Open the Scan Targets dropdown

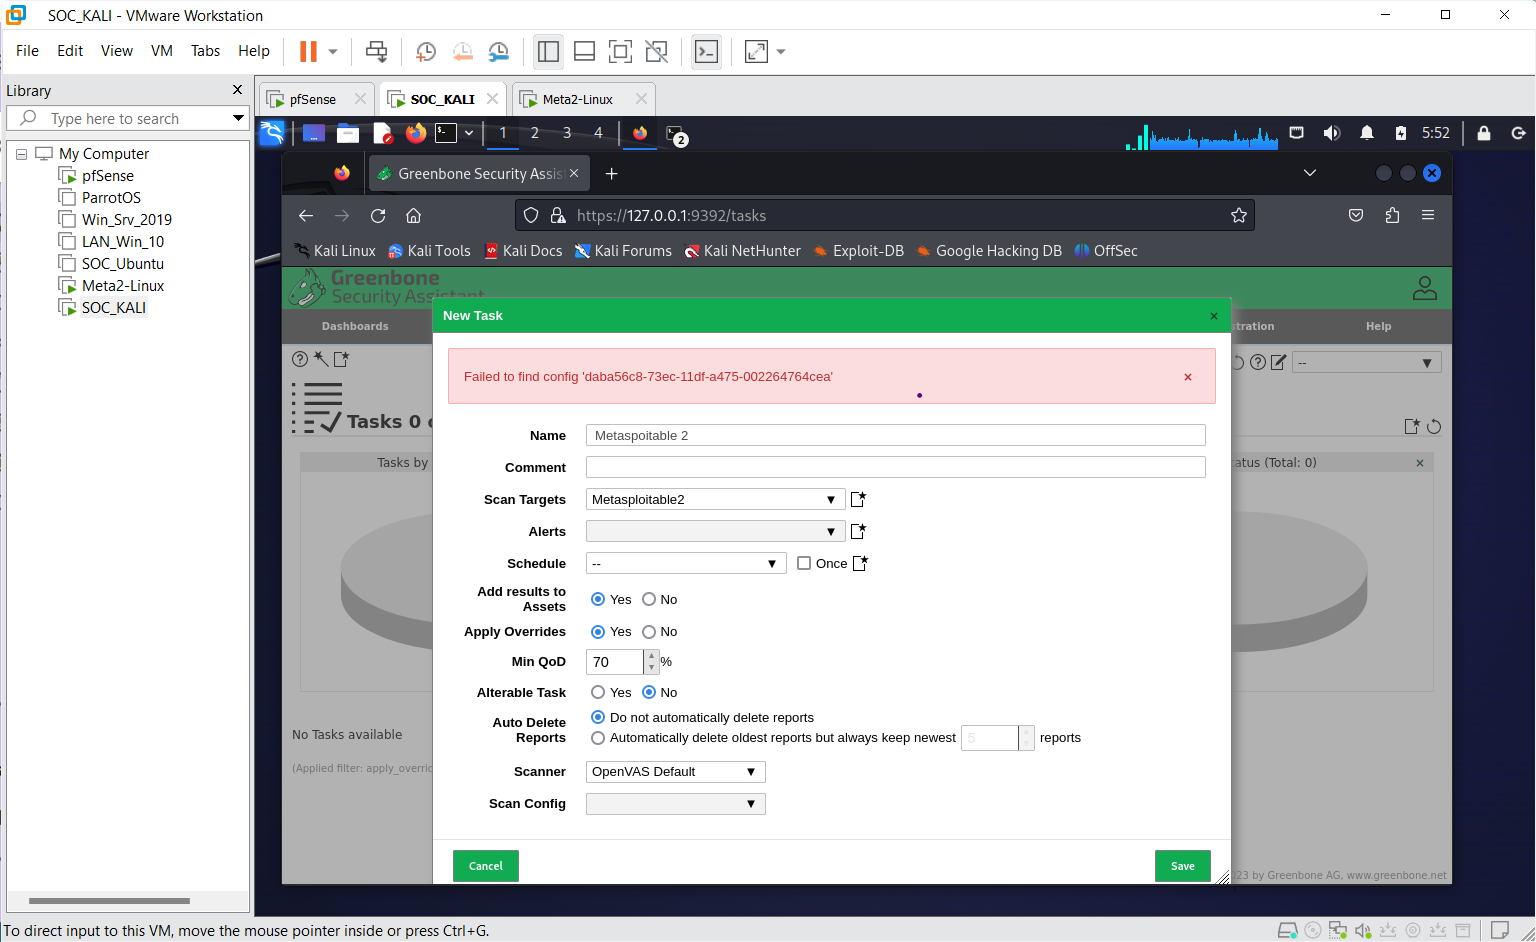click(715, 499)
